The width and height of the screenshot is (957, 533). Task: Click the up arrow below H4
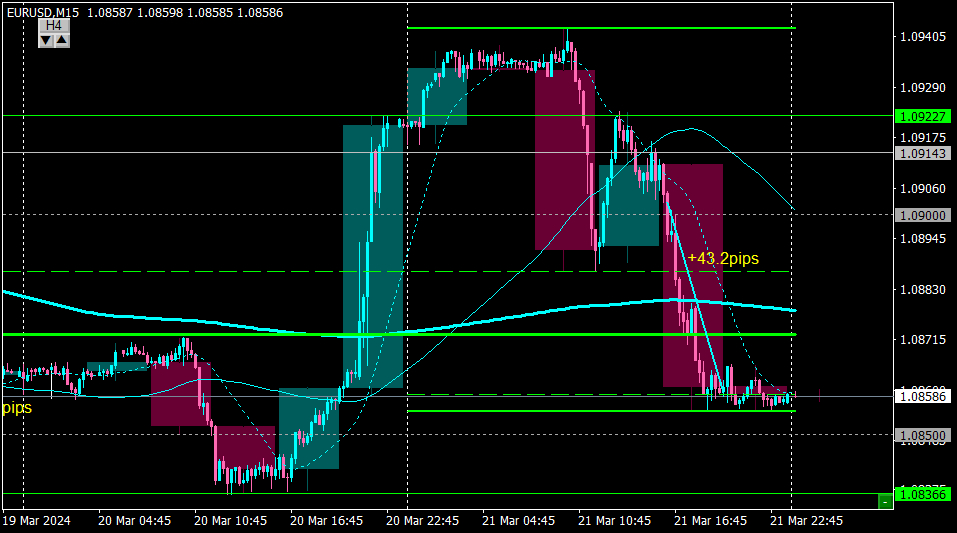[62, 40]
